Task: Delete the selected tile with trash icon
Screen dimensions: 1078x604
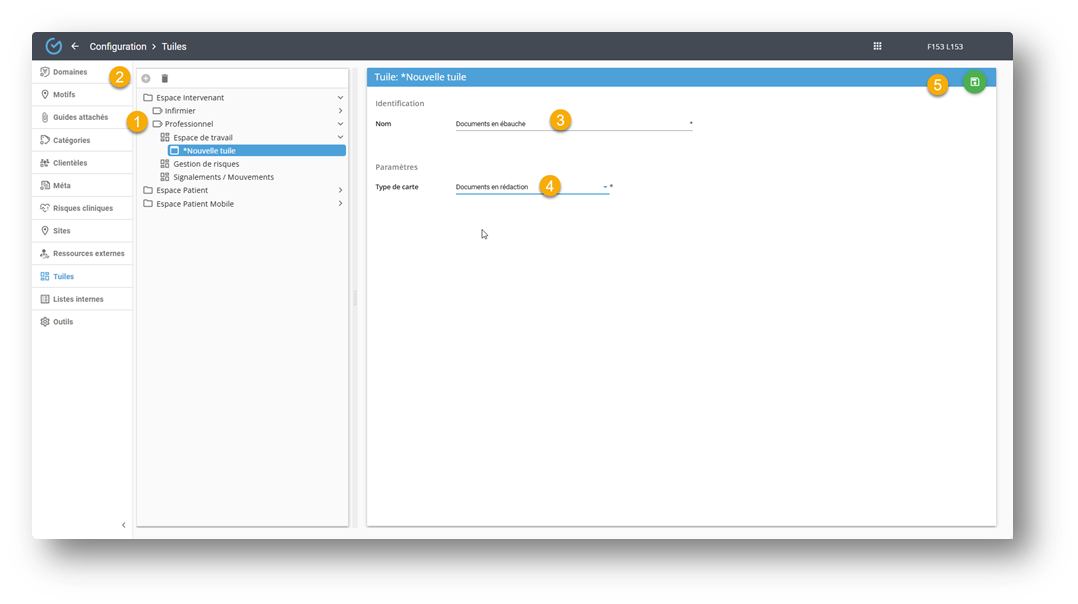Action: (165, 78)
